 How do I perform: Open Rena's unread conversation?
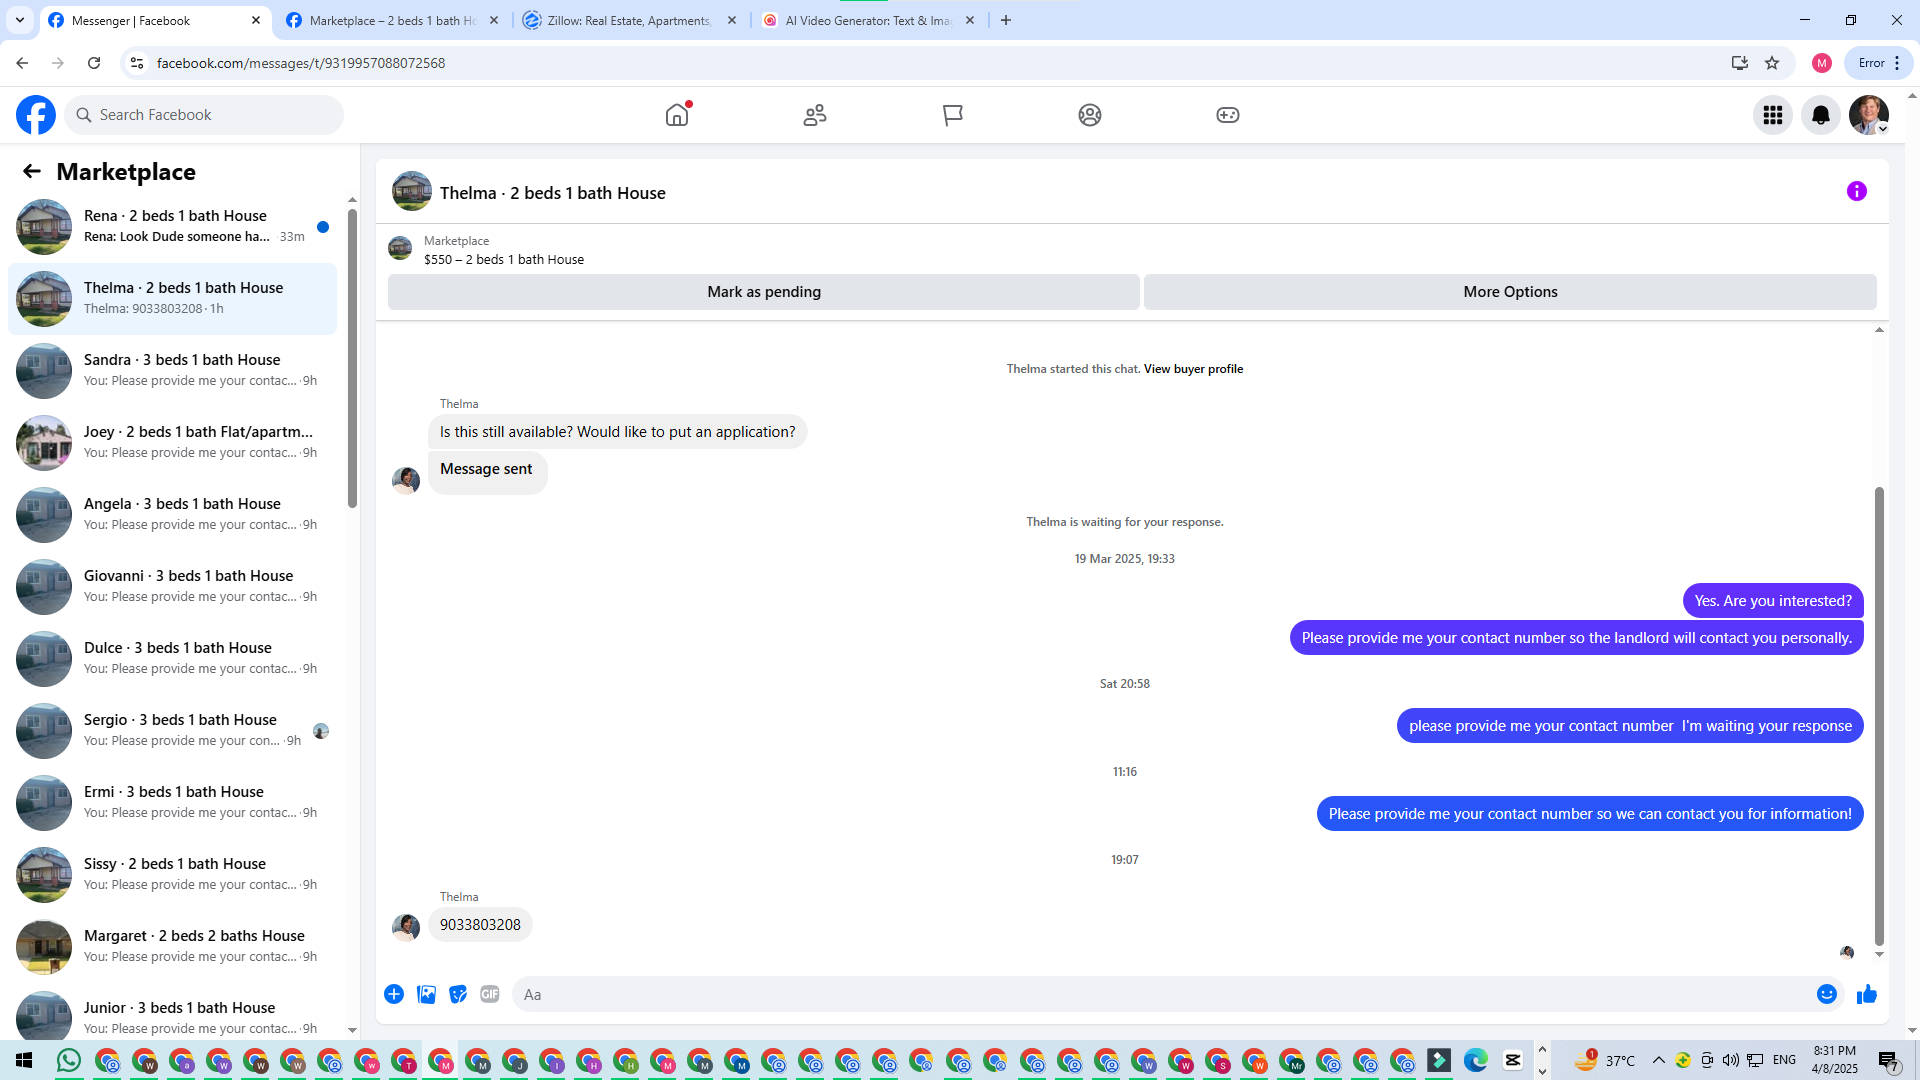(175, 226)
